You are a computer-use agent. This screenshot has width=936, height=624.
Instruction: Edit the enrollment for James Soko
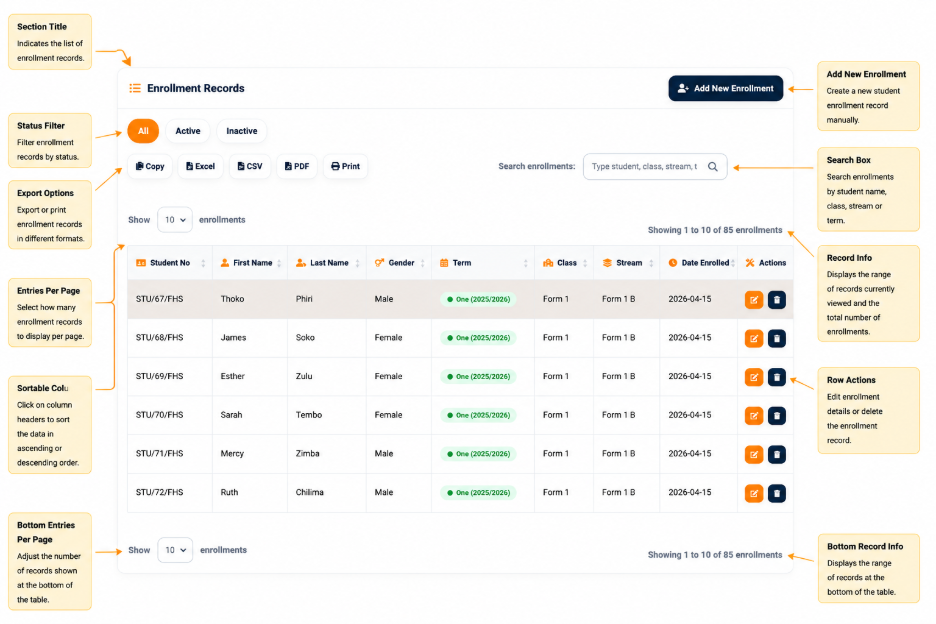[x=754, y=339]
